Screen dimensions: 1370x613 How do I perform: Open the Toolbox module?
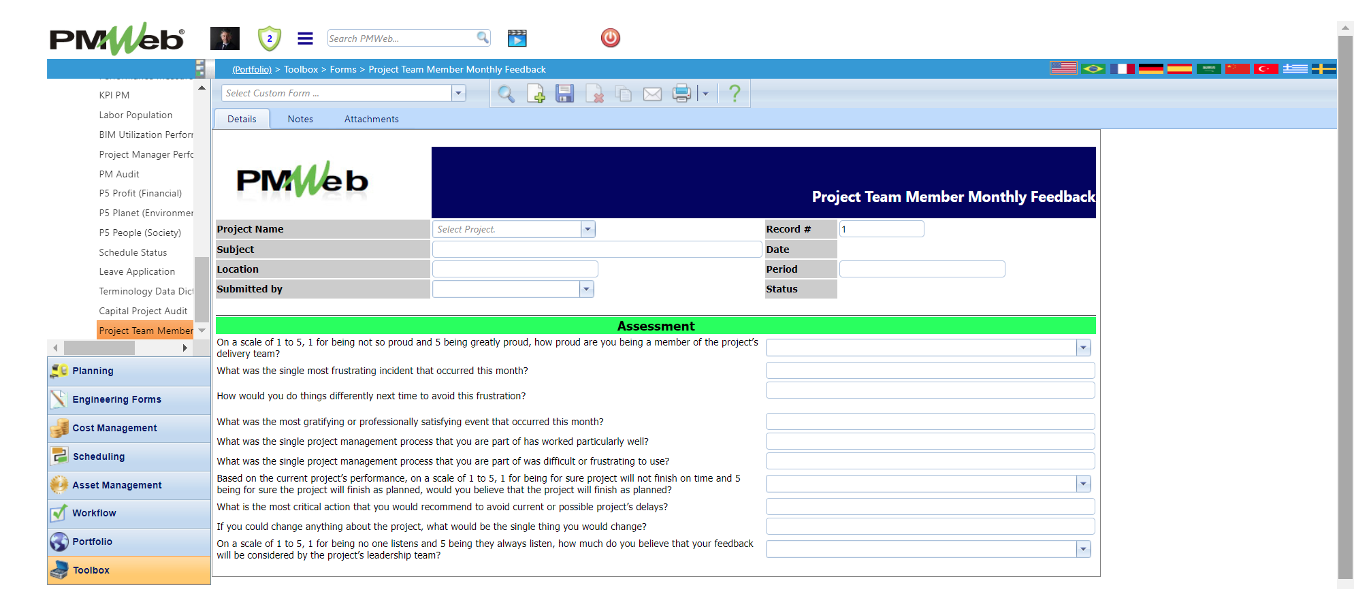[x=129, y=570]
